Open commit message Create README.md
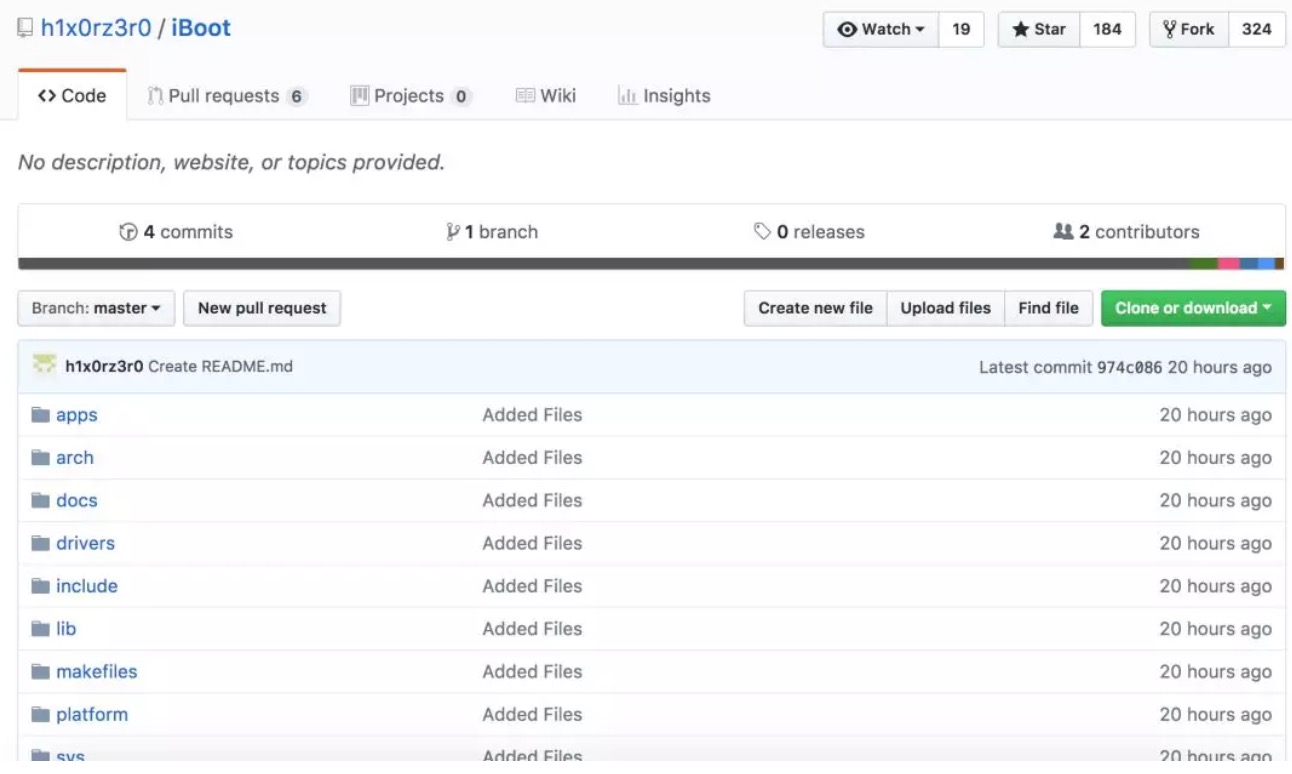1292x774 pixels. 220,366
